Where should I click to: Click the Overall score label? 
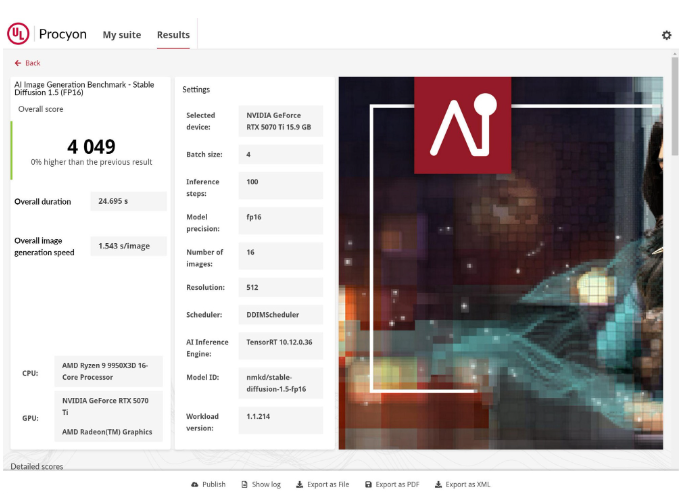[x=40, y=109]
